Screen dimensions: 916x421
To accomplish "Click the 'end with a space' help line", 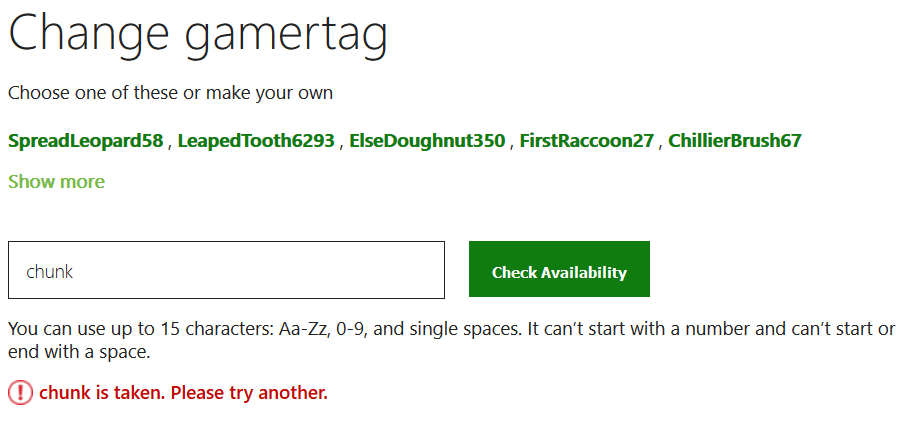I will click(x=78, y=353).
